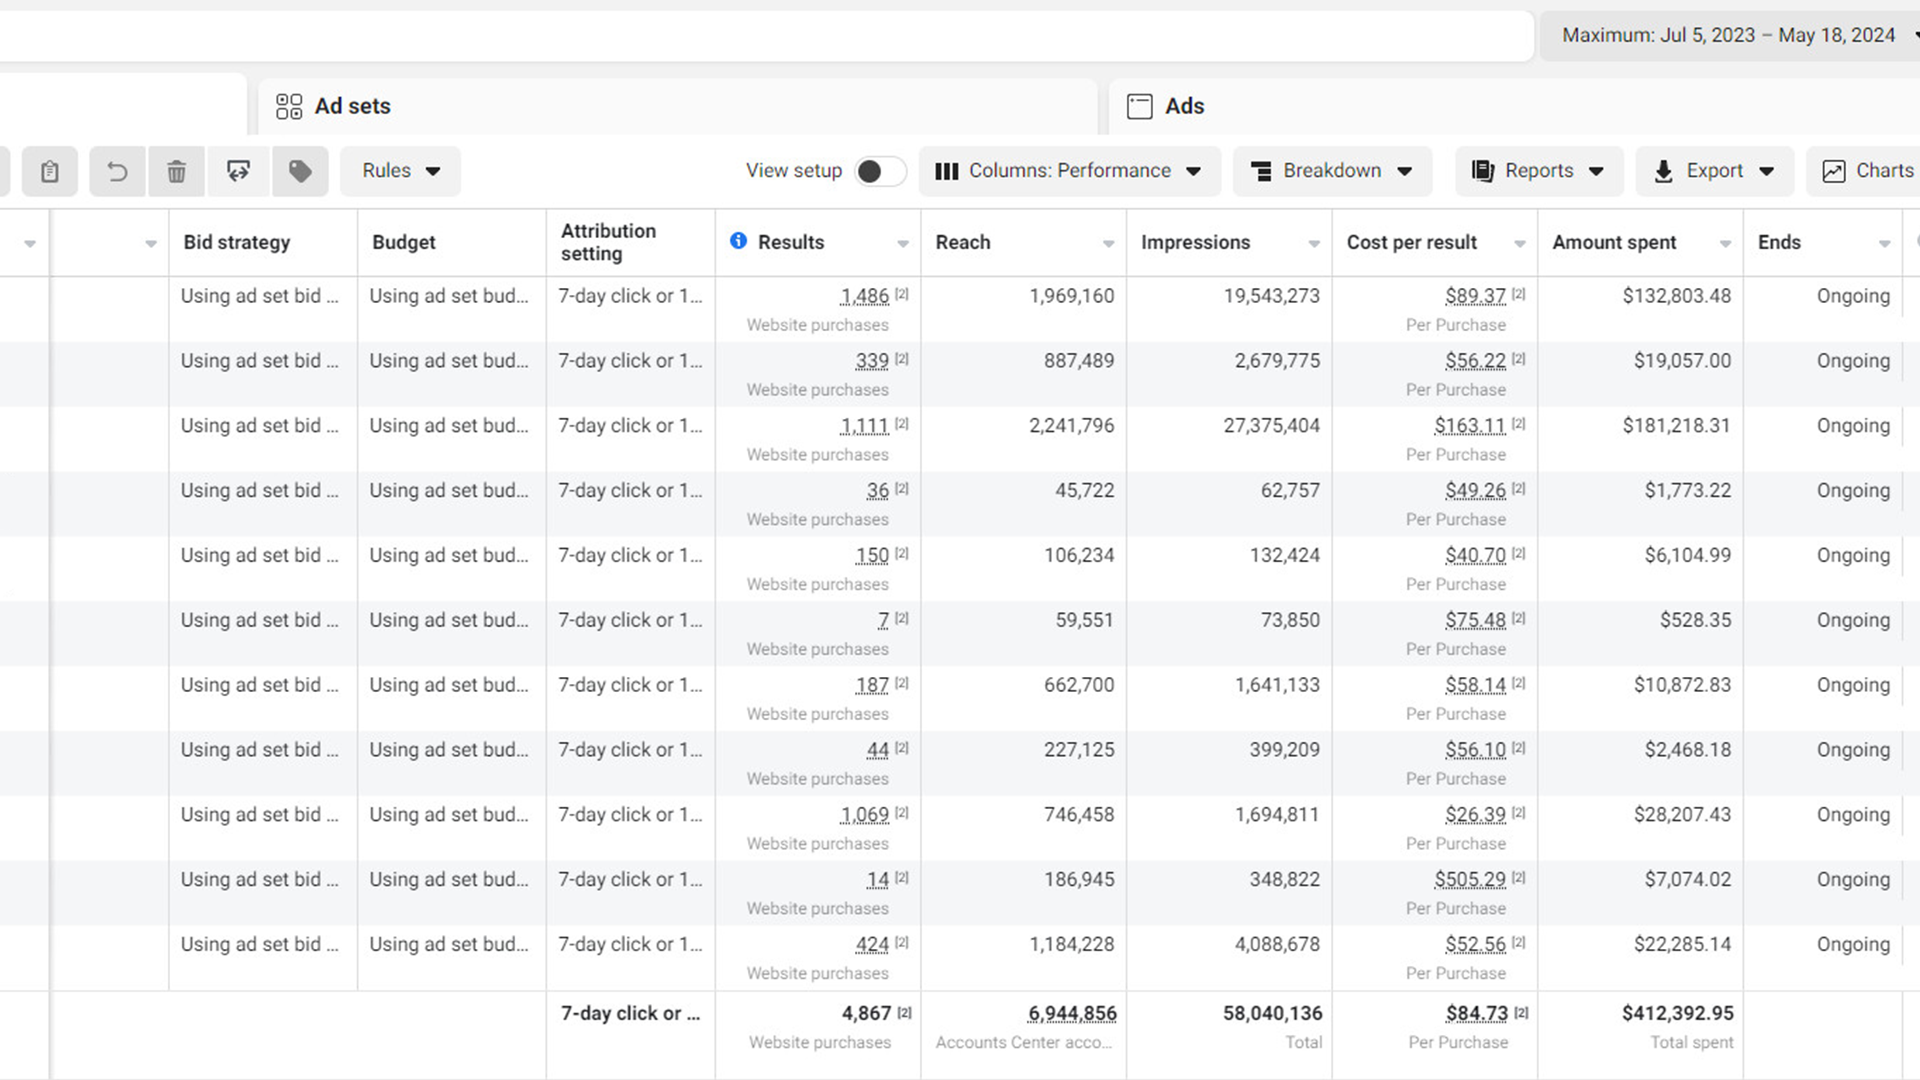Click the A/B test swap icon
Image resolution: width=1920 pixels, height=1080 pixels.
pyautogui.click(x=238, y=171)
